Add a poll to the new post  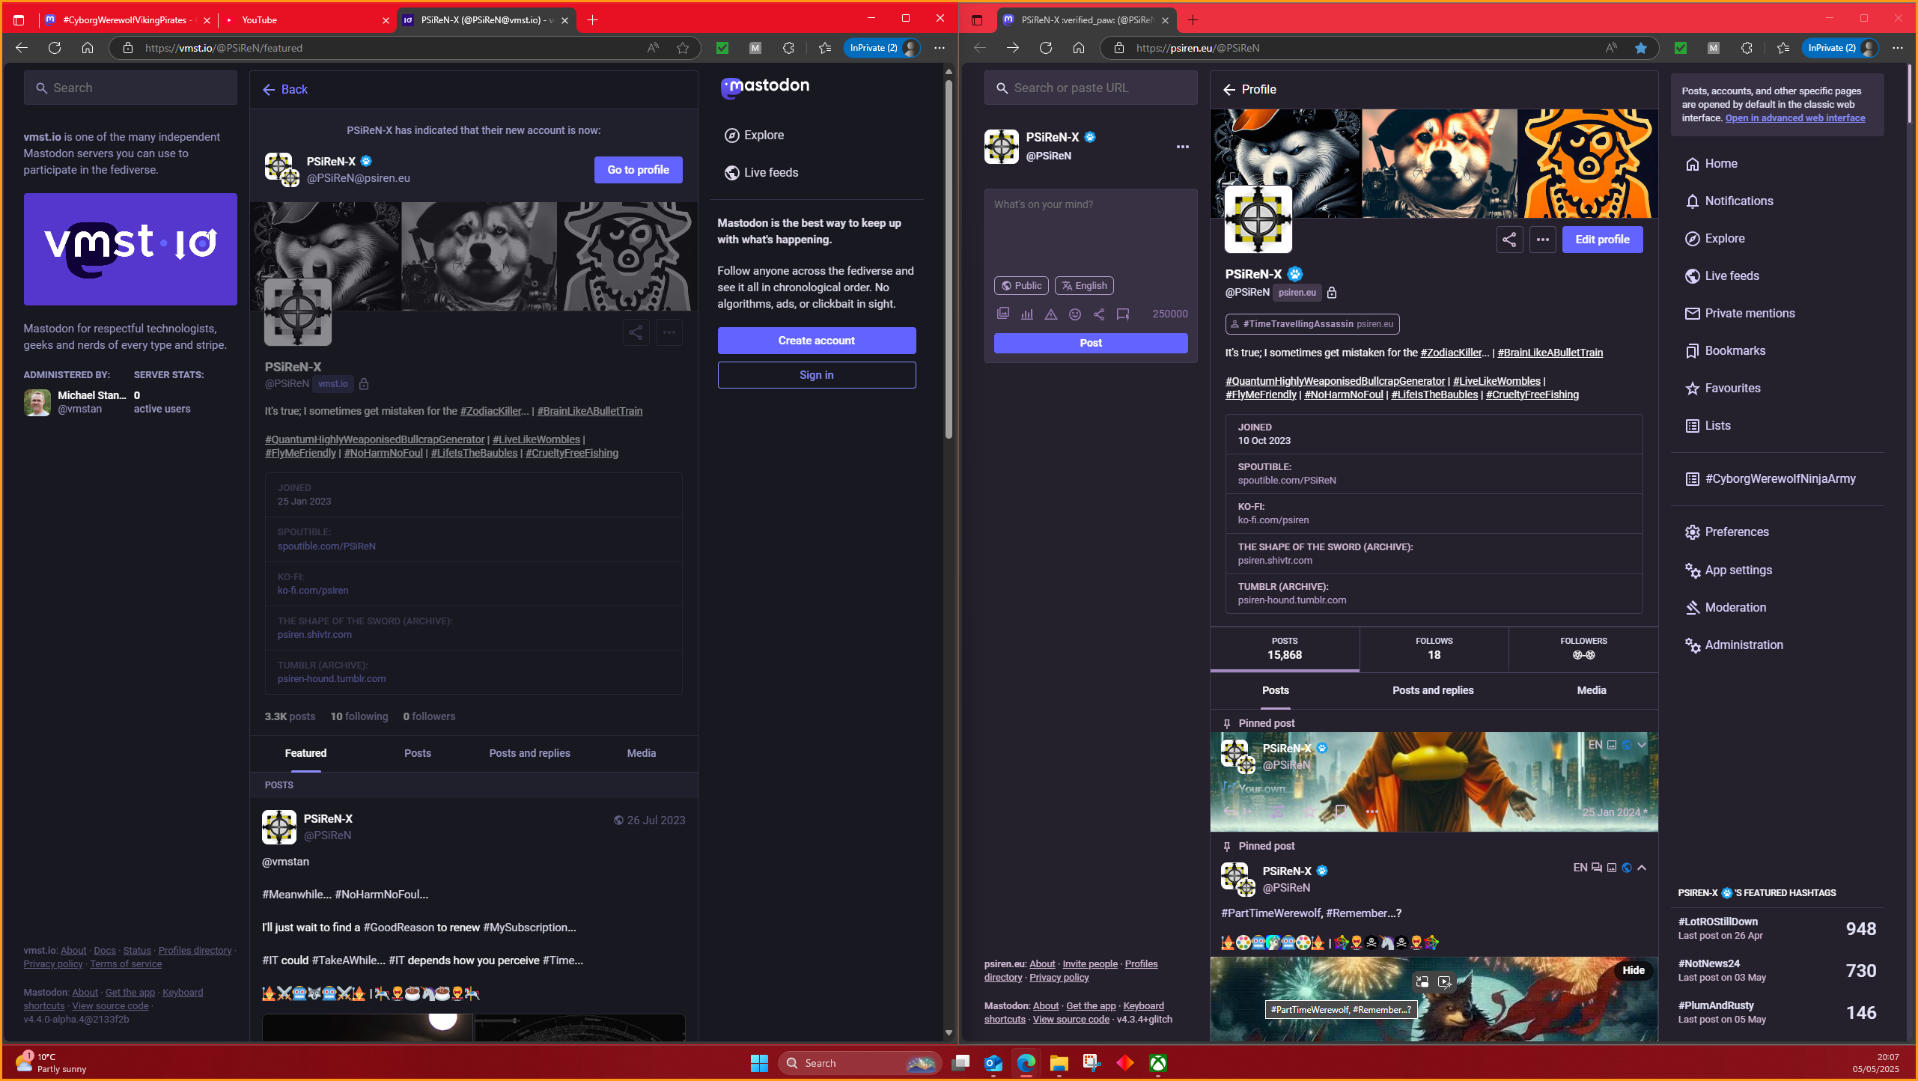(1027, 314)
